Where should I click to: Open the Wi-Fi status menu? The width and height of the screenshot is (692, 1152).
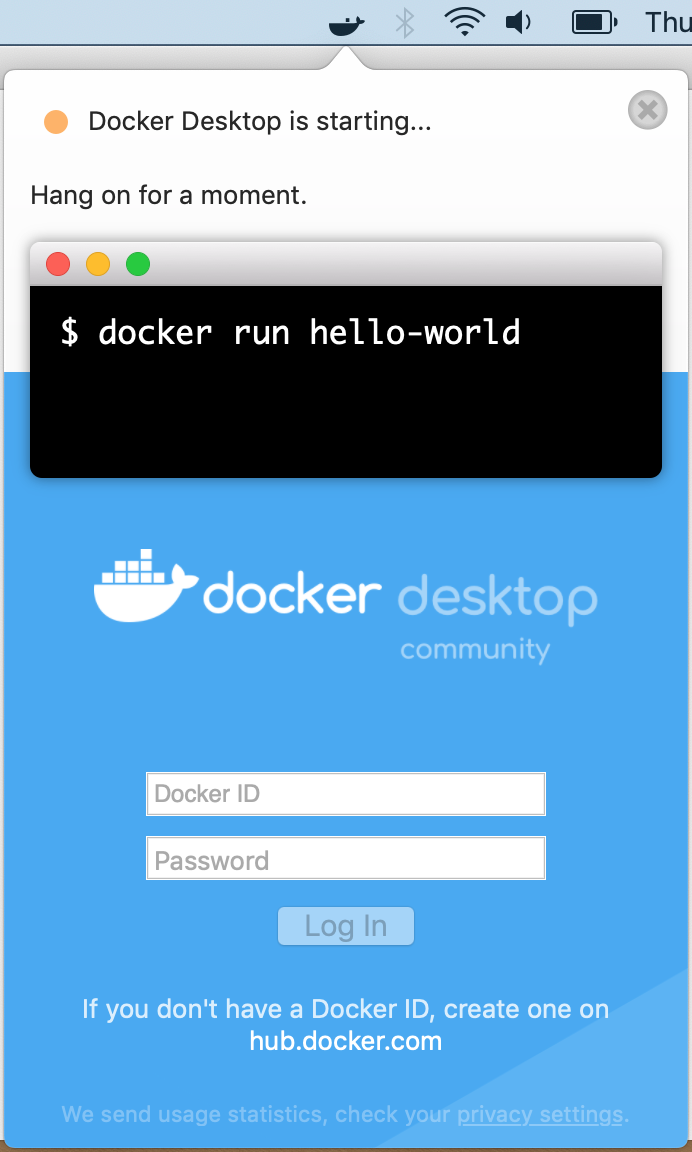[x=464, y=23]
